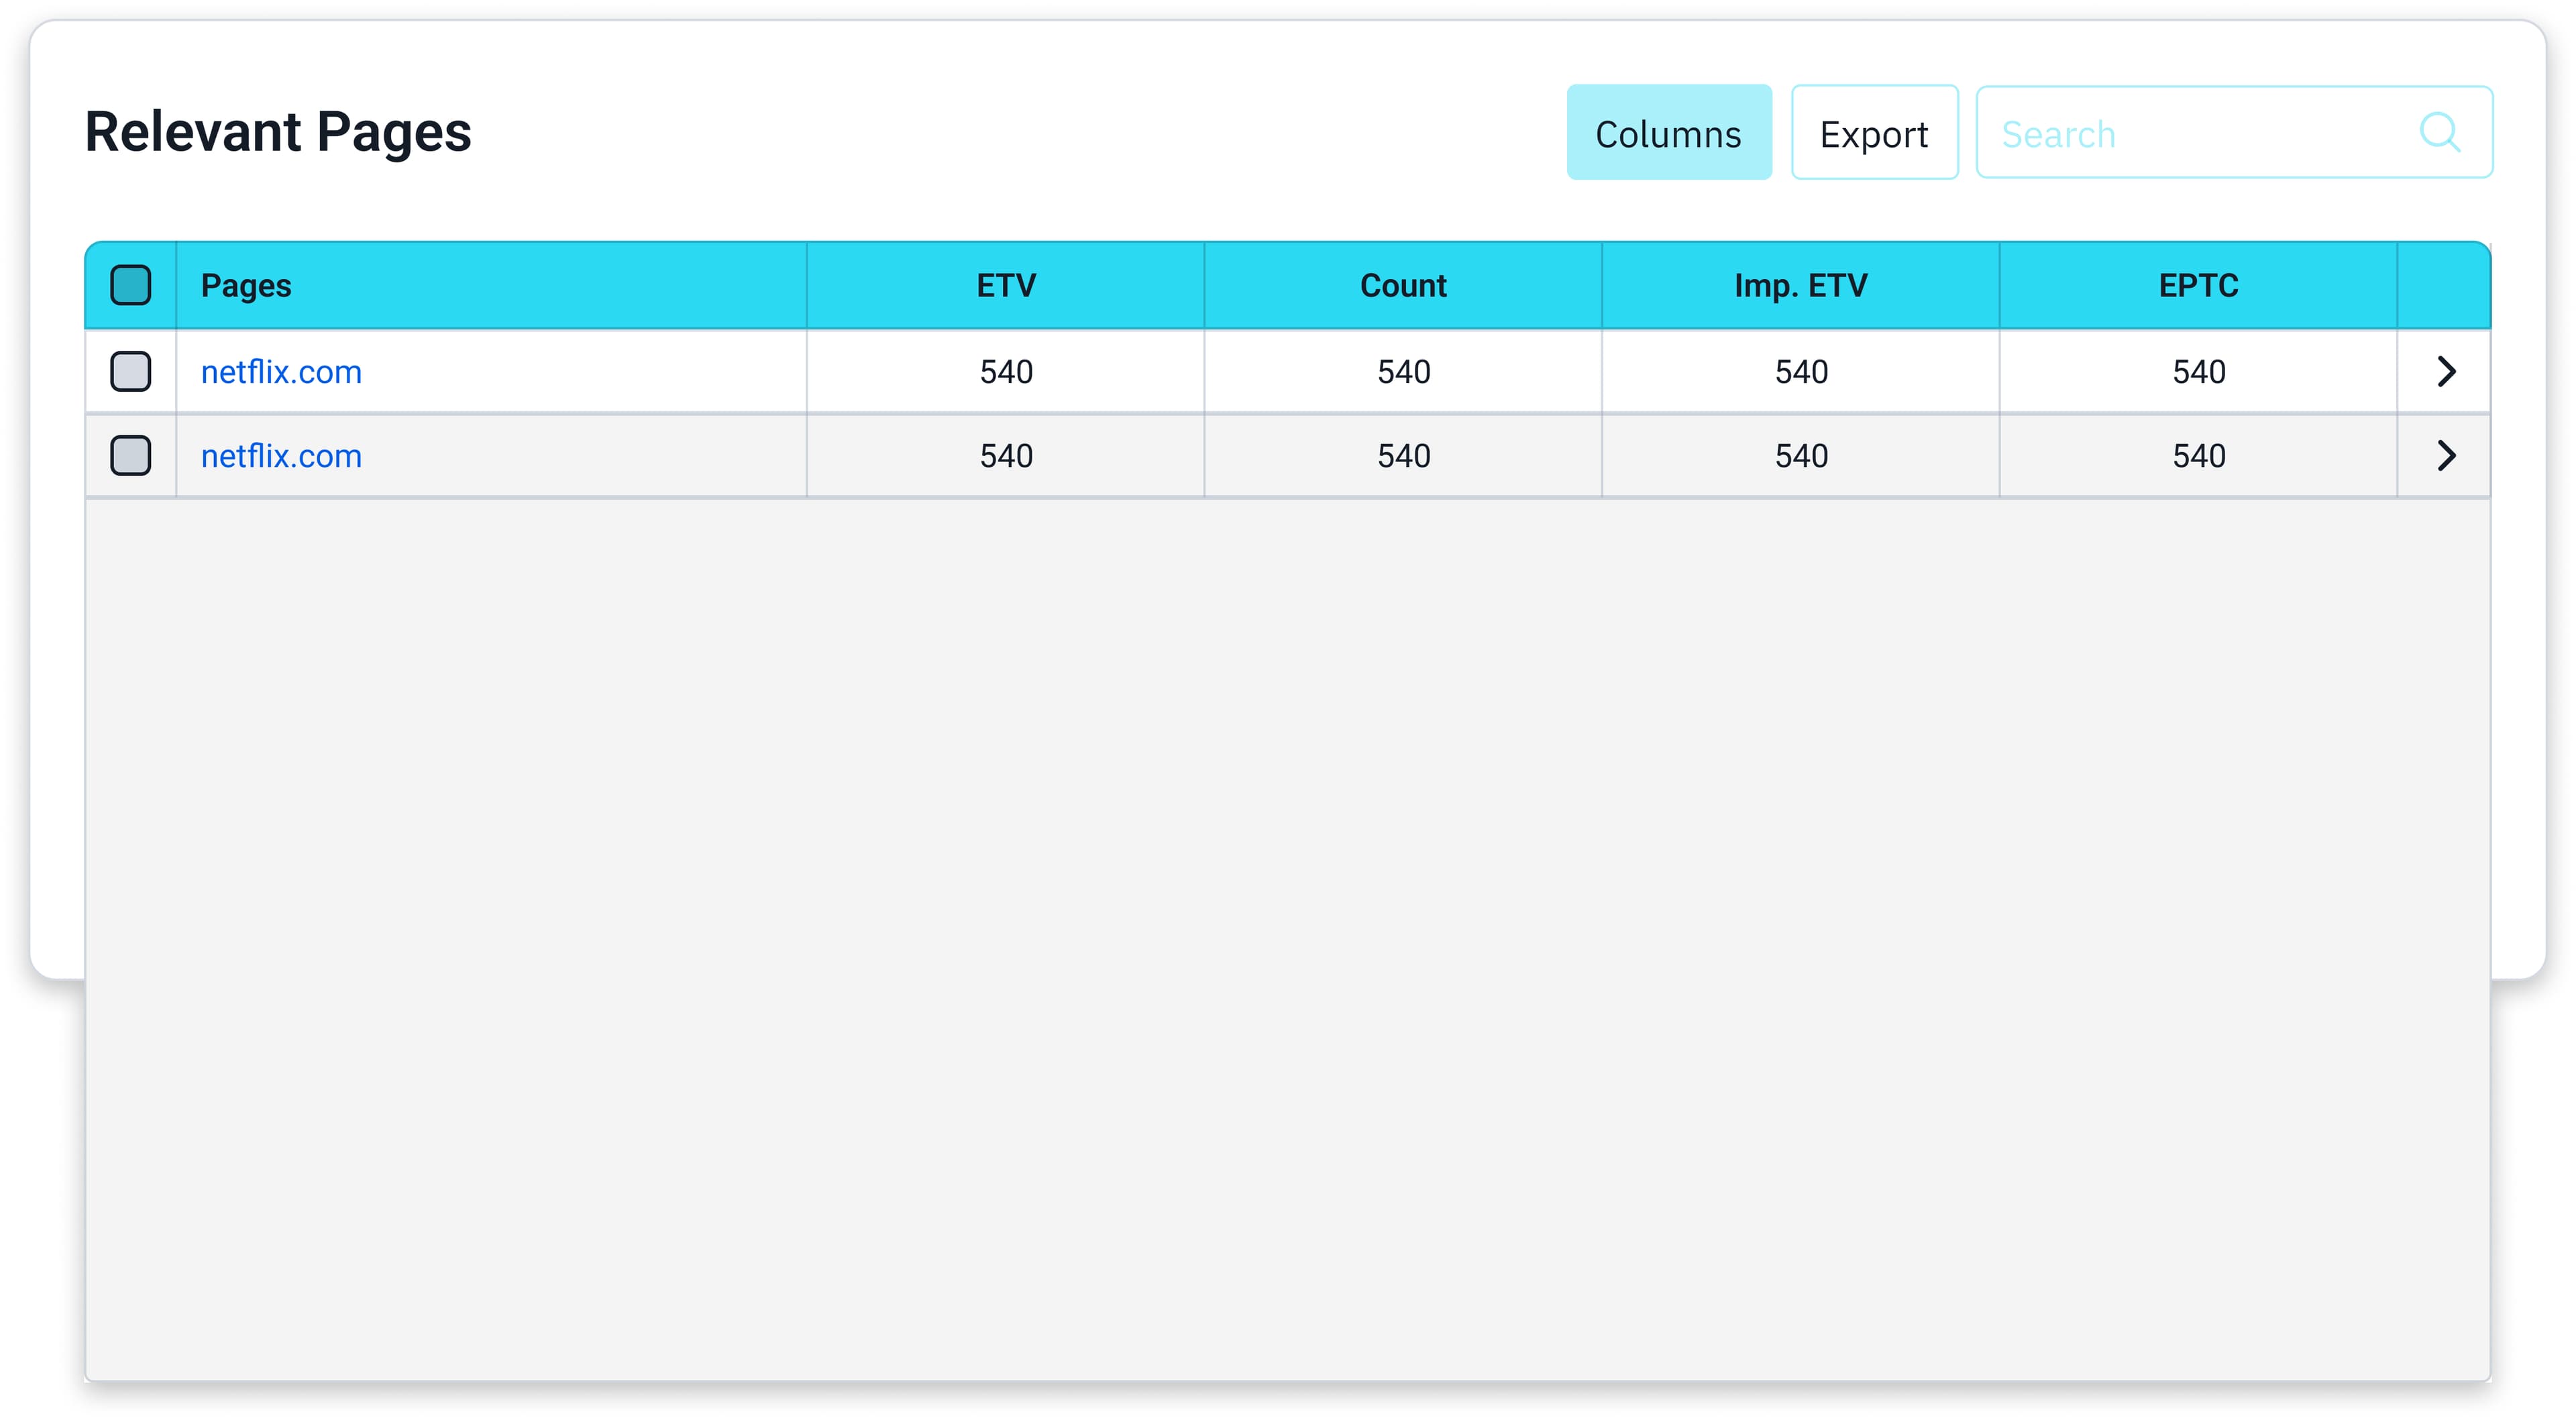Check the first netflix.com row checkbox

[x=131, y=371]
